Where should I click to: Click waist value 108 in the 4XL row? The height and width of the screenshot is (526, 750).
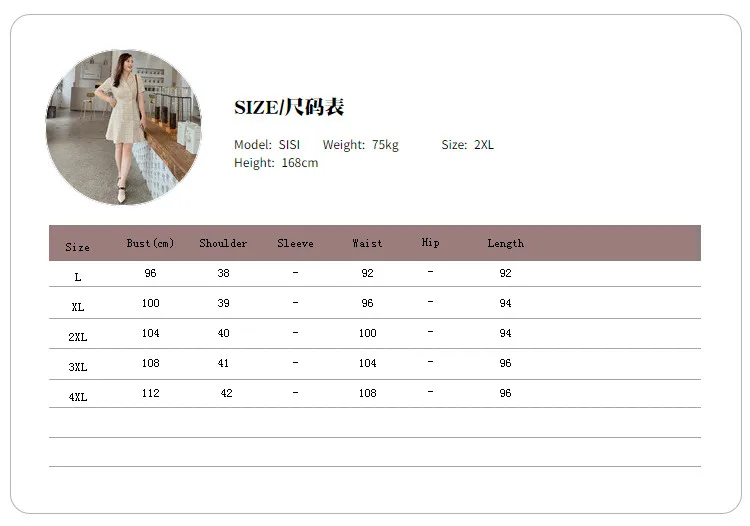point(368,393)
